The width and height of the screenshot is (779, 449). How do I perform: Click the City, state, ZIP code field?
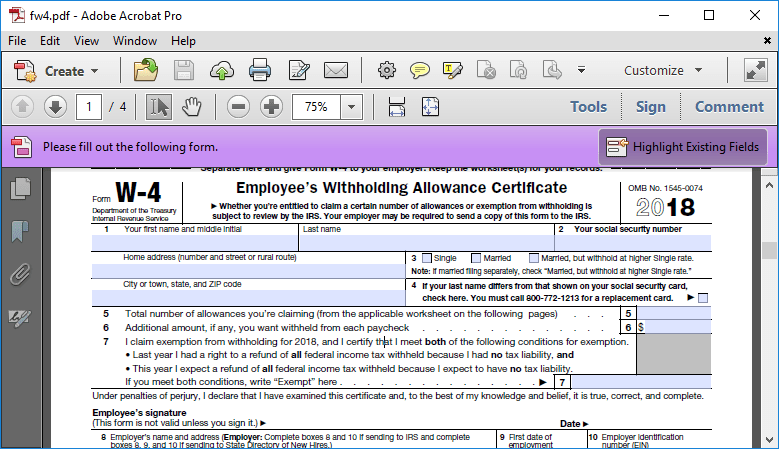[248, 298]
